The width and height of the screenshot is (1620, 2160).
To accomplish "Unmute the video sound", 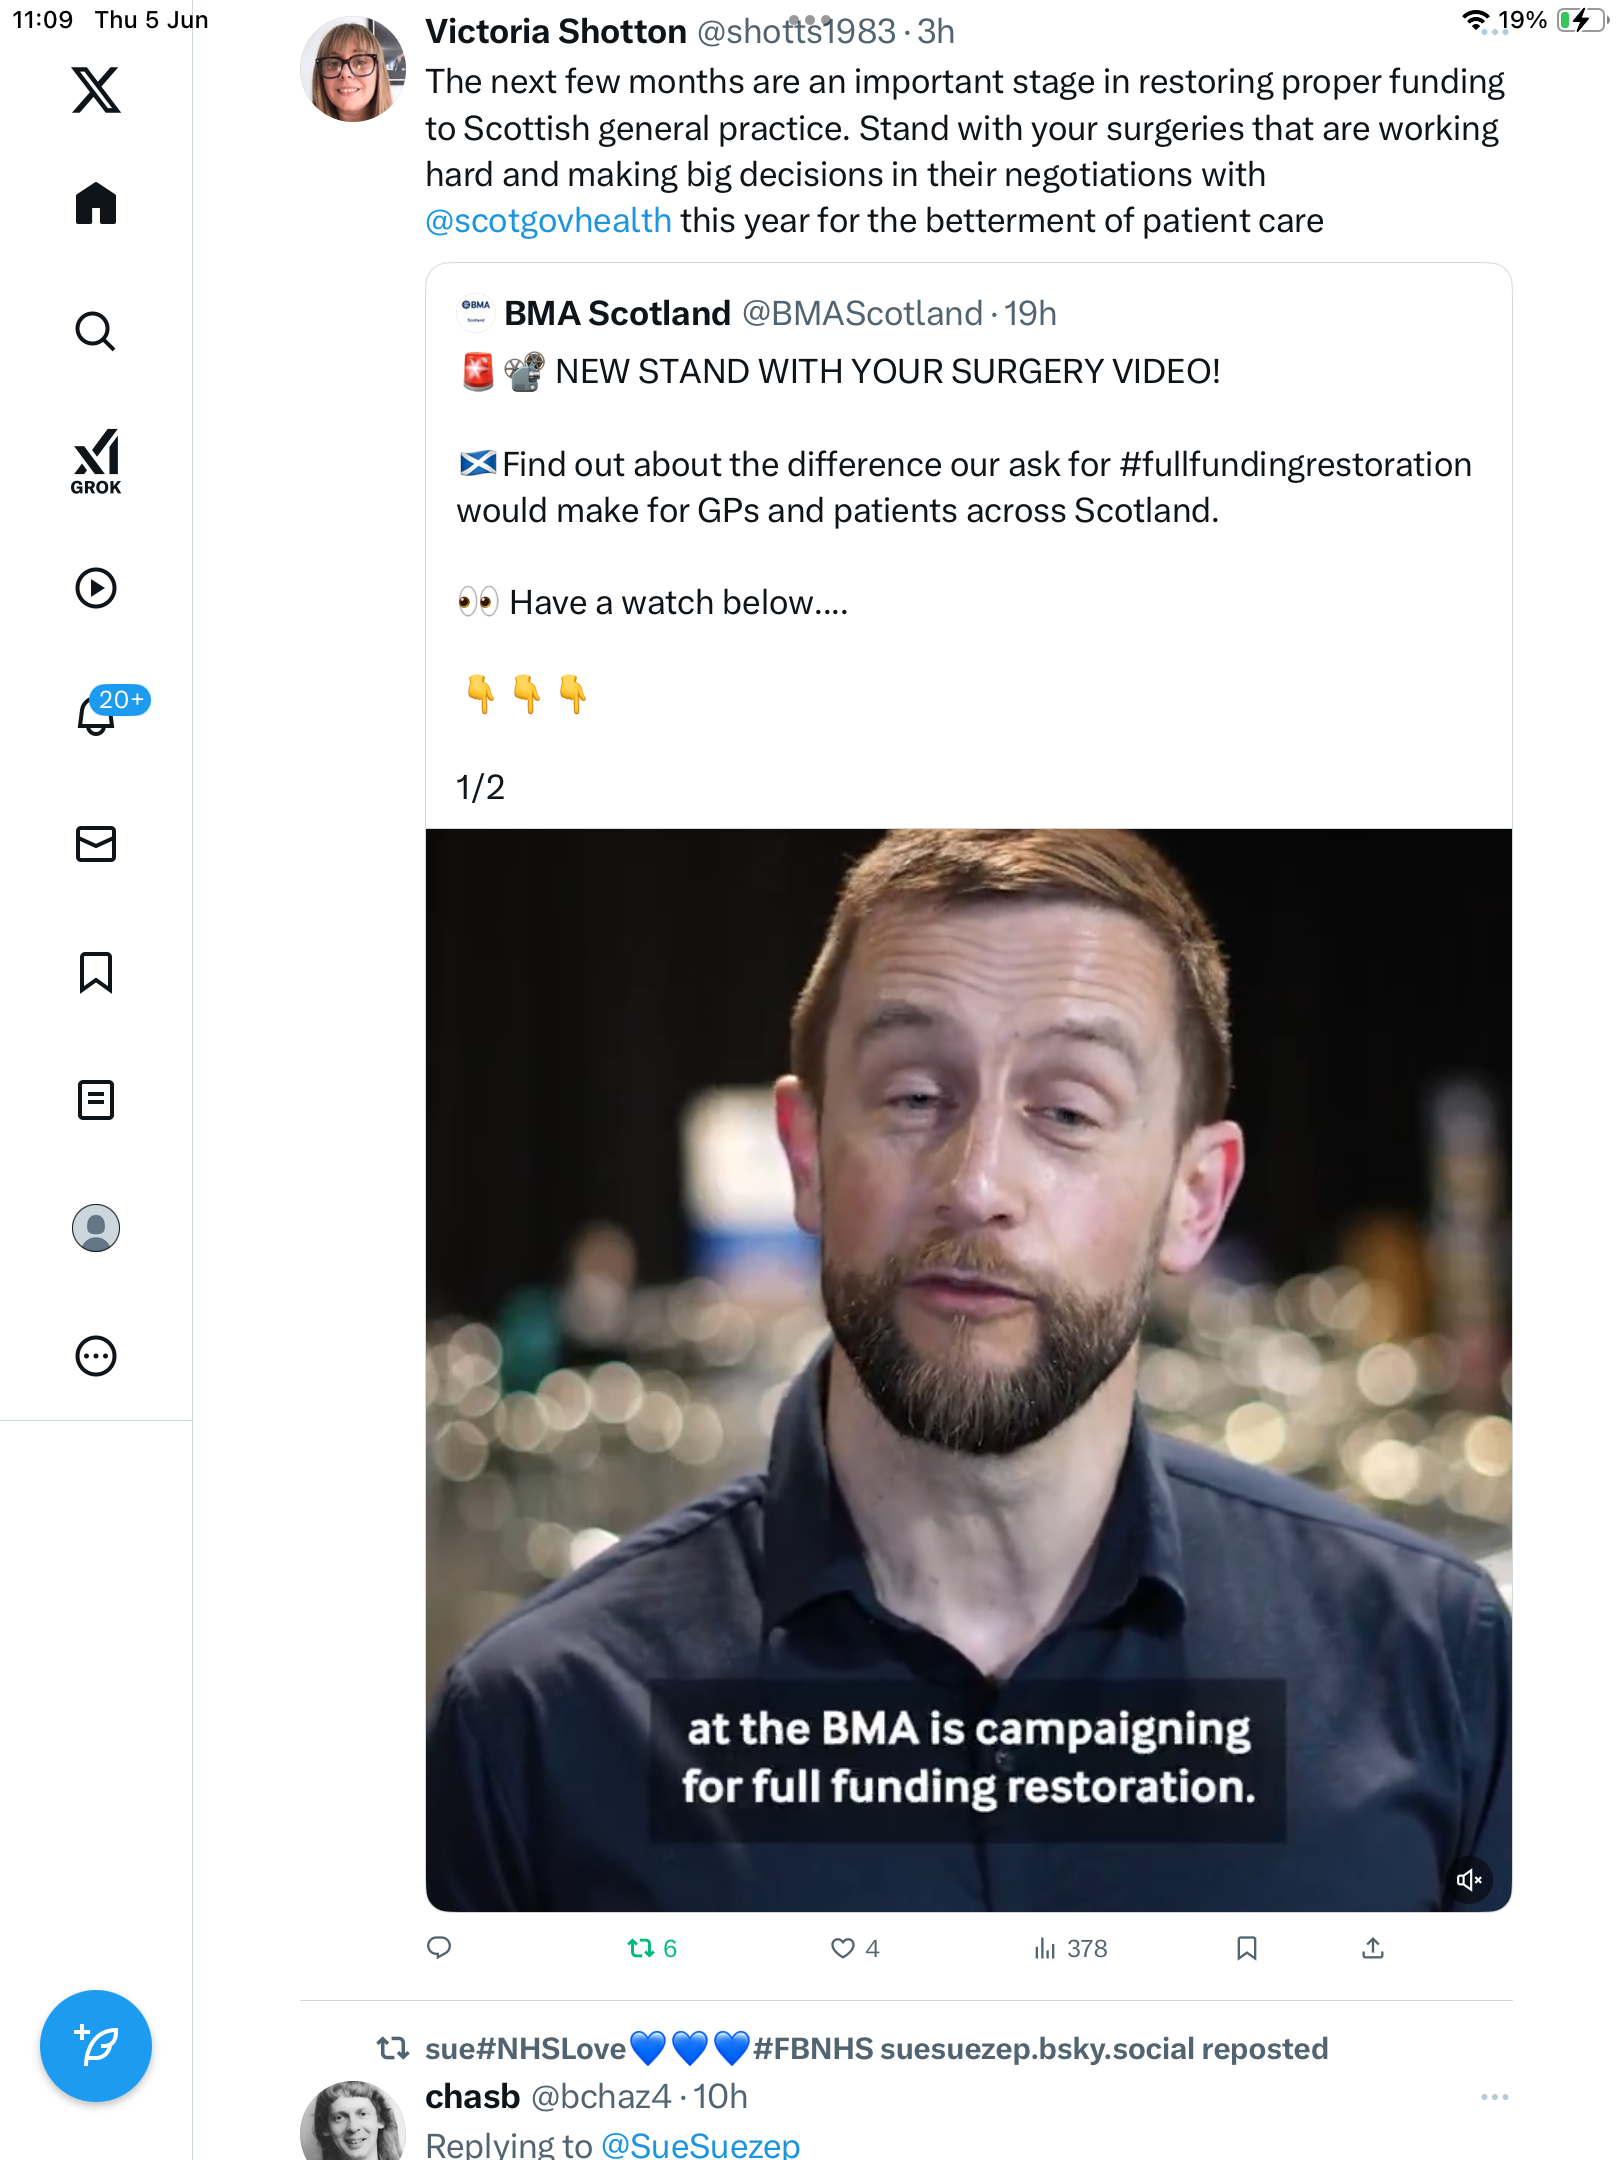I will [1468, 1880].
